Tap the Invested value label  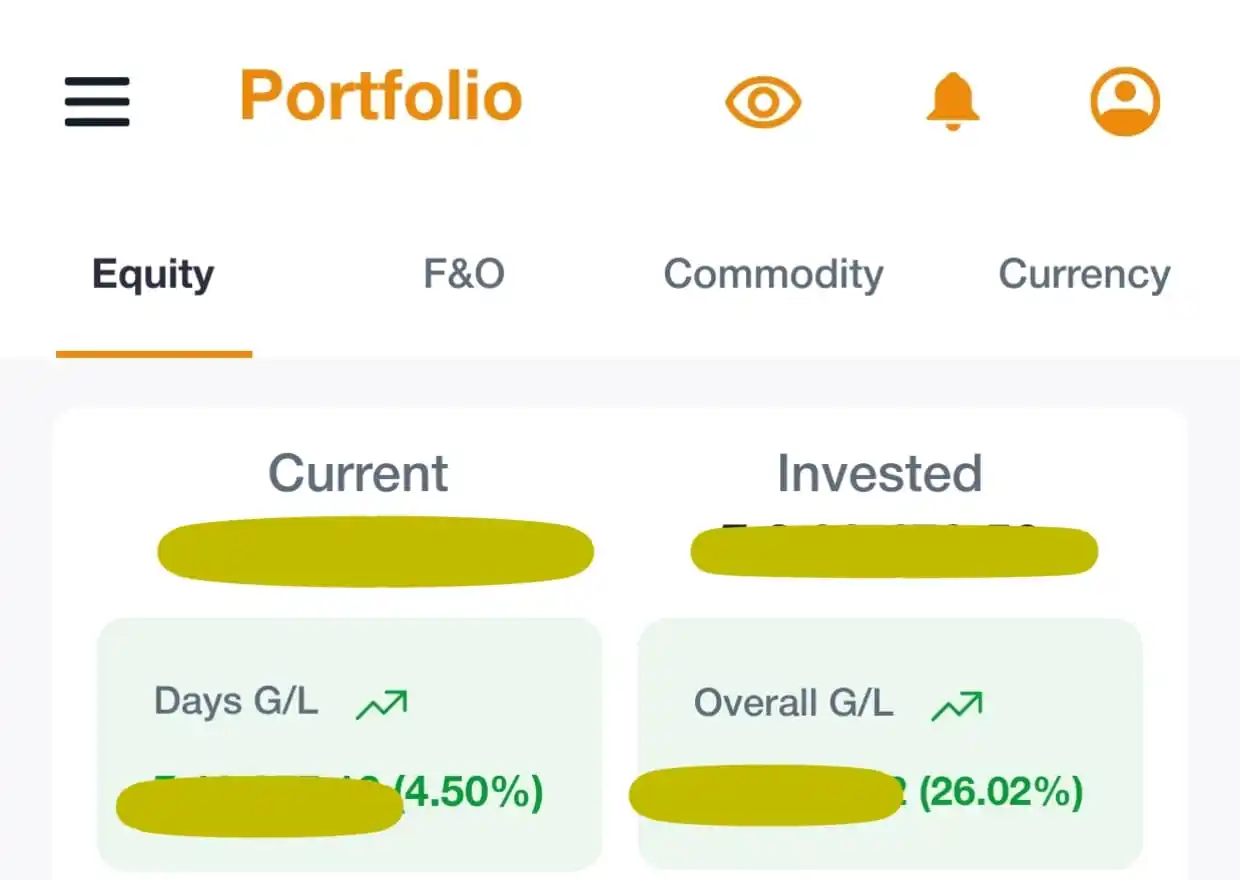tap(880, 473)
